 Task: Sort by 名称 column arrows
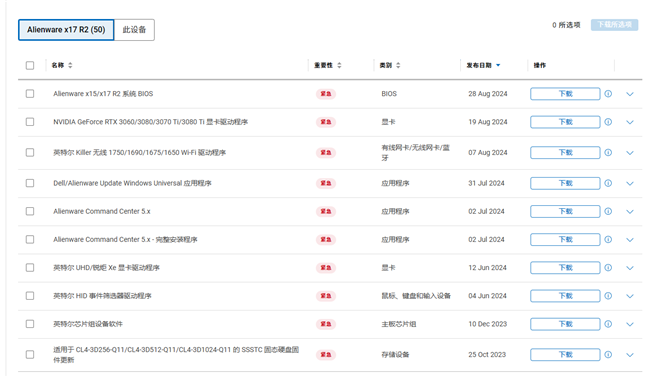(70, 65)
